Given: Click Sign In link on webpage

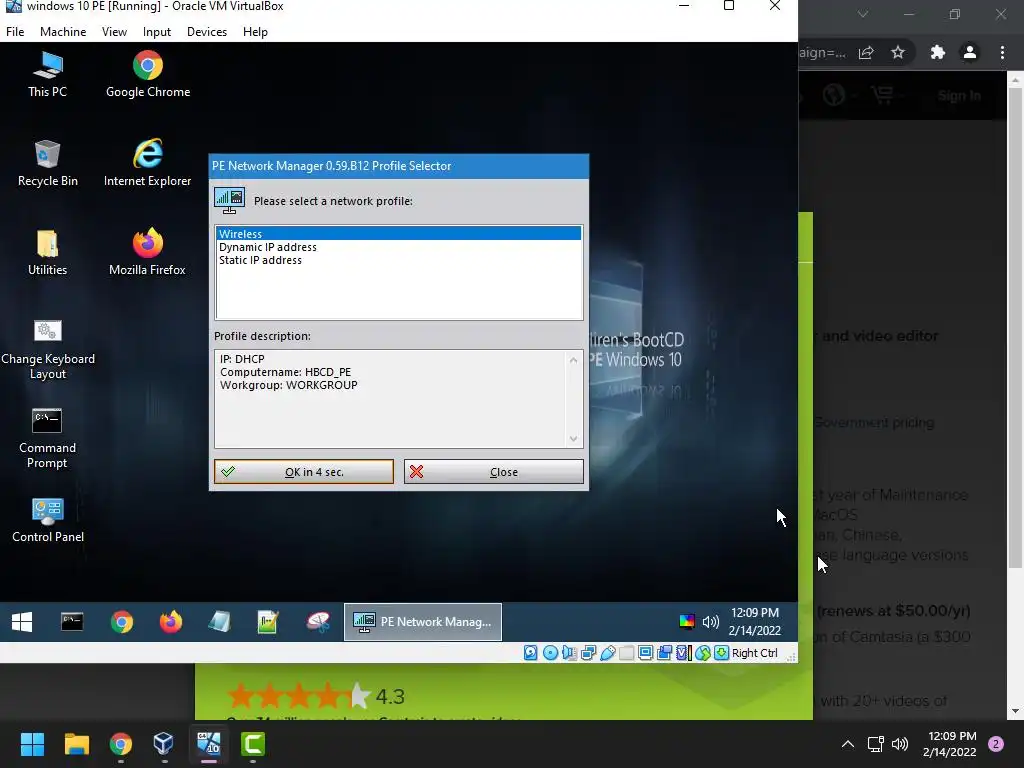Looking at the screenshot, I should click(x=959, y=96).
